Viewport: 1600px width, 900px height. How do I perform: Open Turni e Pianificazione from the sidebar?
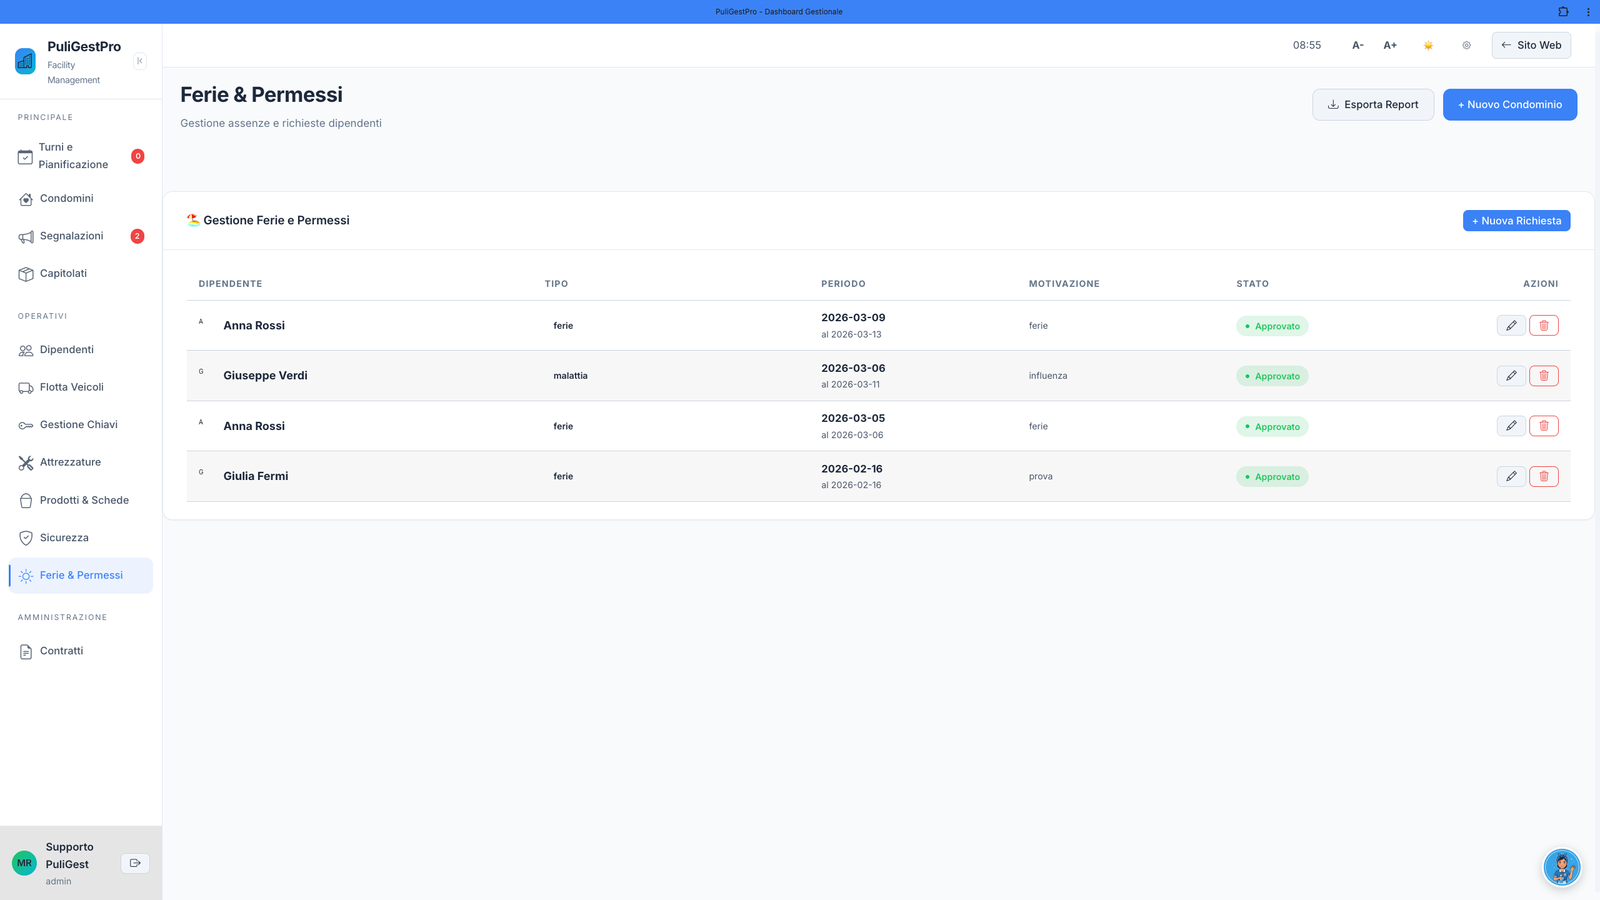point(26,156)
